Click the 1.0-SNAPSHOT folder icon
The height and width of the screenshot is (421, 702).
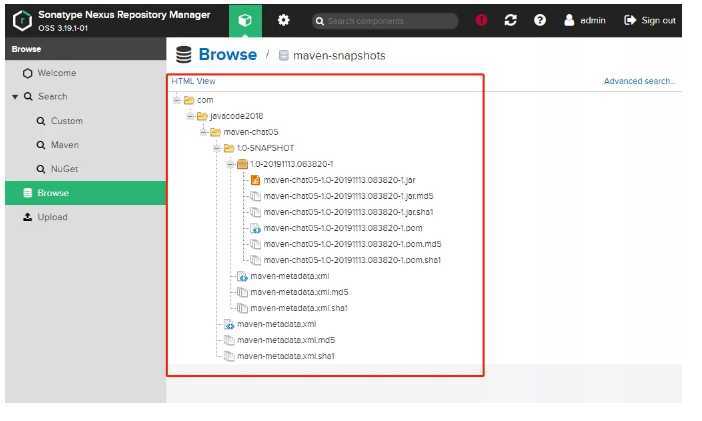pyautogui.click(x=229, y=148)
